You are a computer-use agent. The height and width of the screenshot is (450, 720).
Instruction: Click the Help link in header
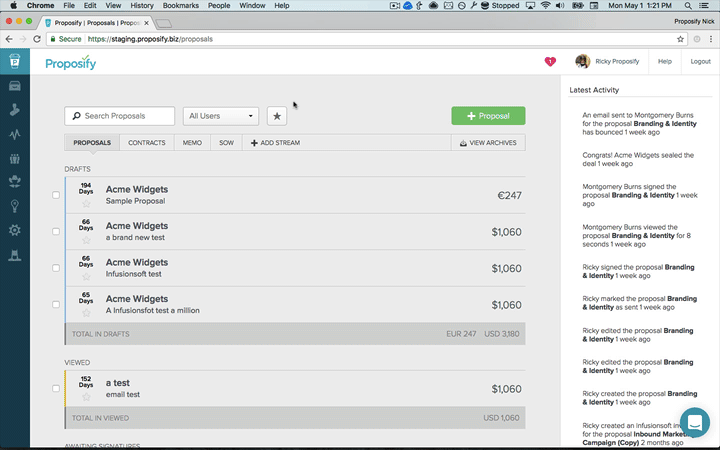click(x=664, y=61)
